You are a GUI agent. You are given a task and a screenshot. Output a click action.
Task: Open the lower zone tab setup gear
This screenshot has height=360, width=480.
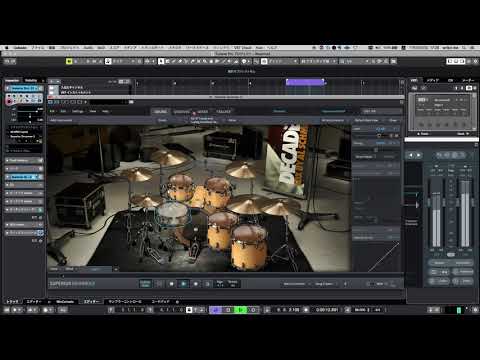[177, 302]
